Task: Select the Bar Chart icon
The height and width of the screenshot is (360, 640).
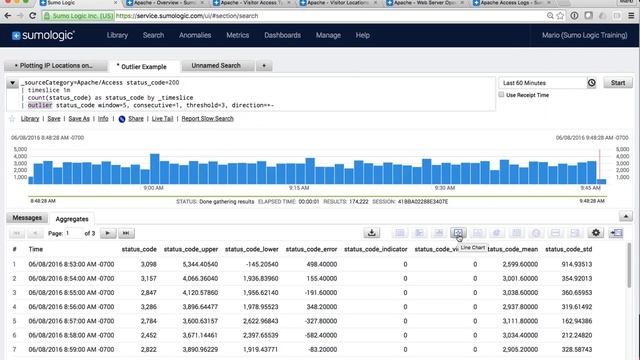Action: [419, 233]
